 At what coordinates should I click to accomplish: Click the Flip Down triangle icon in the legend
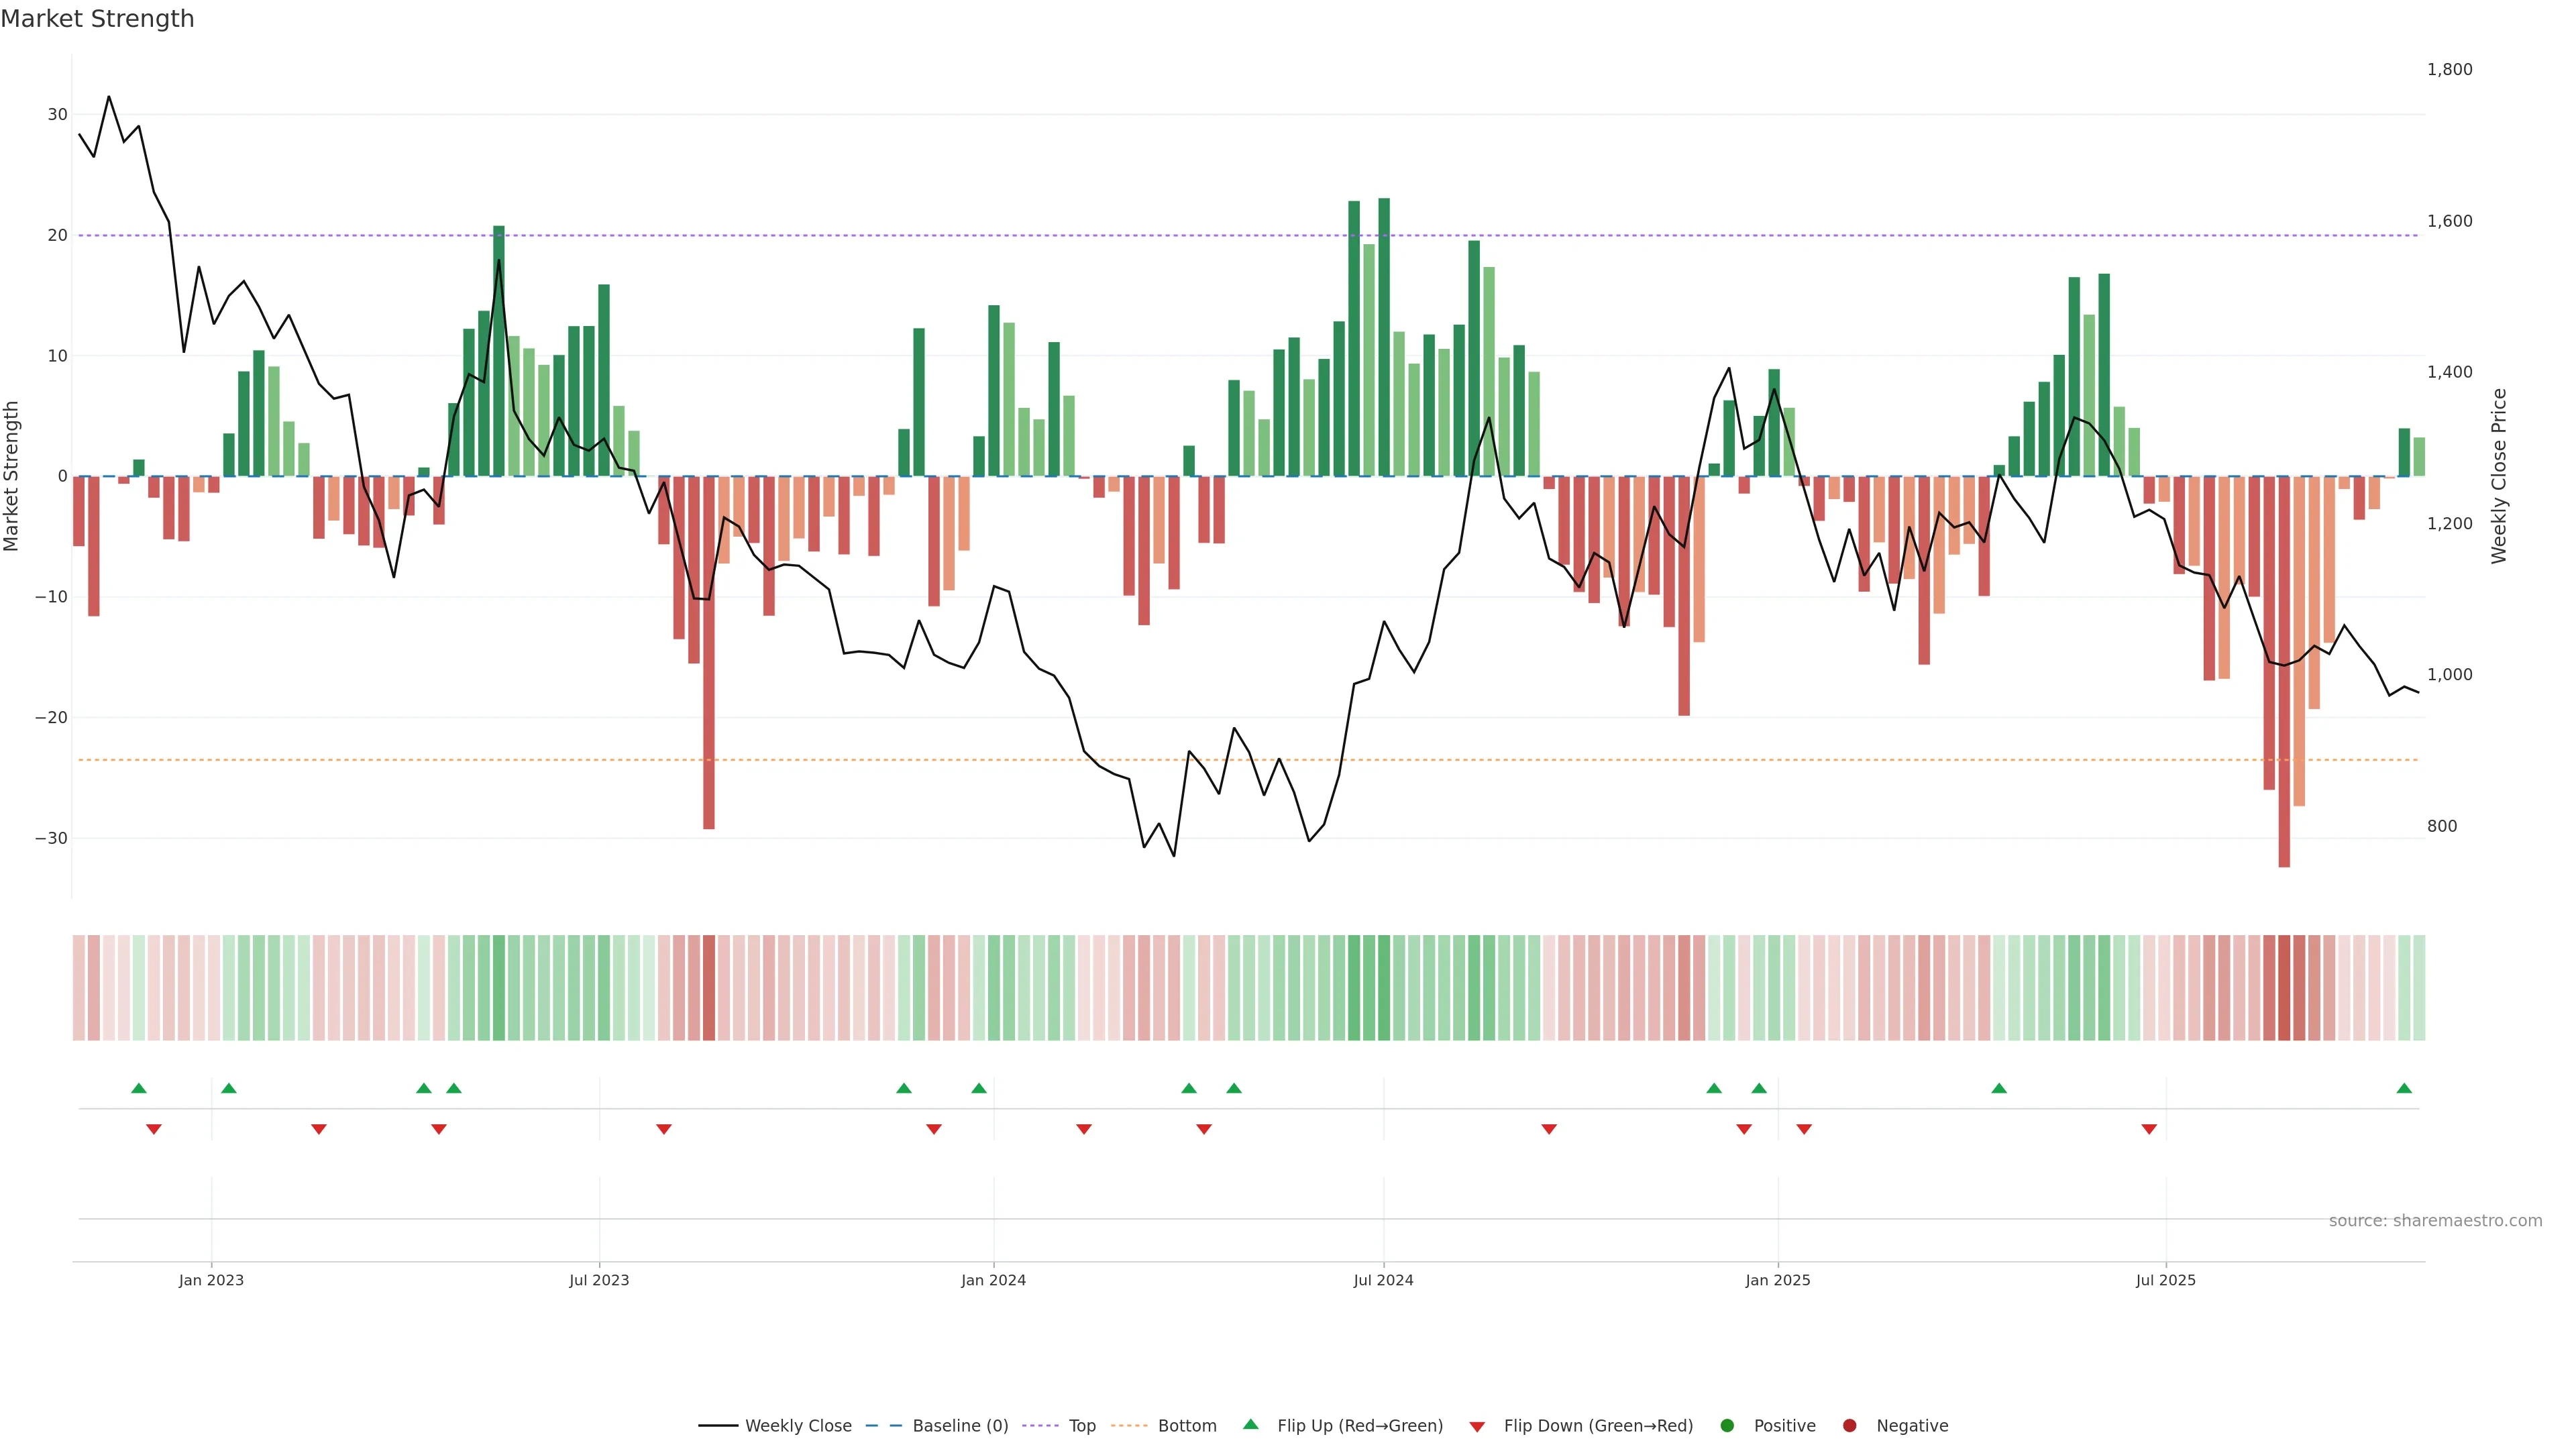1477,1427
